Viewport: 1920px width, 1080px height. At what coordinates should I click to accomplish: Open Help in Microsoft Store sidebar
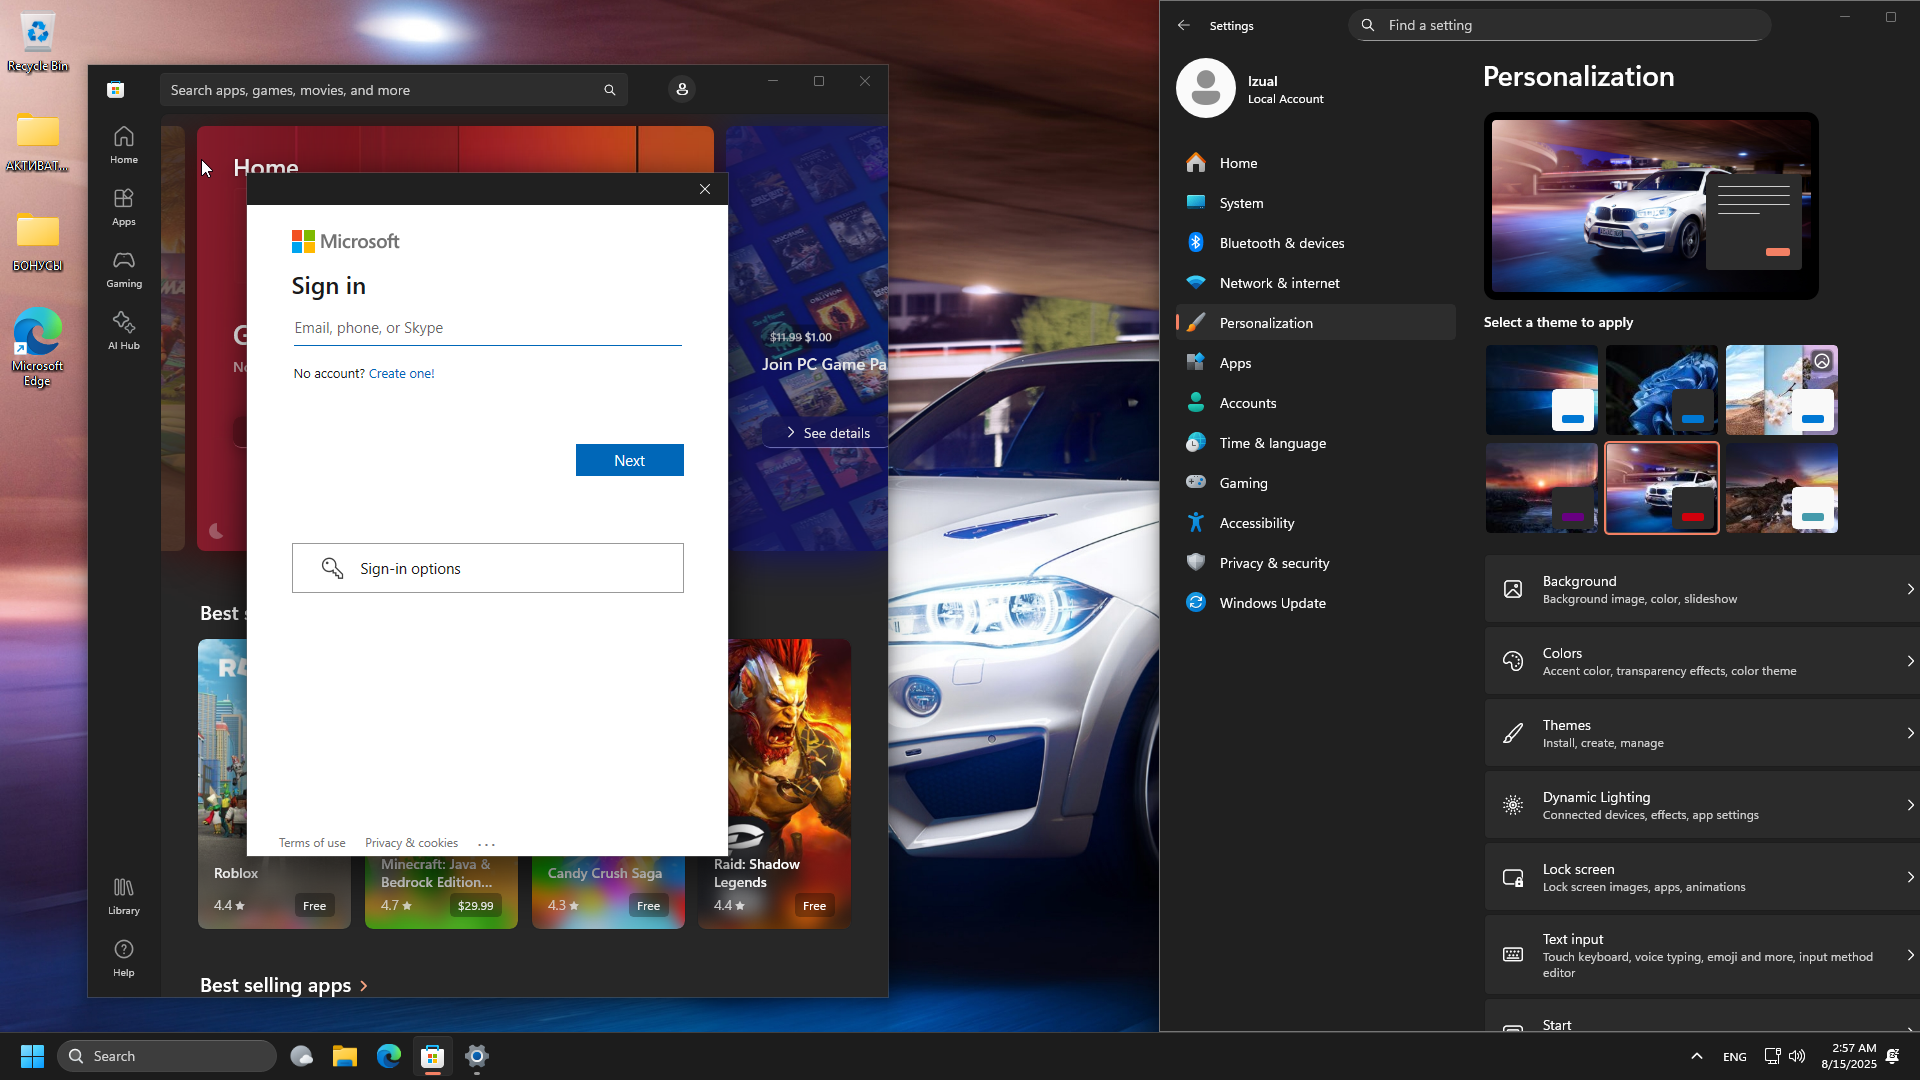[124, 958]
